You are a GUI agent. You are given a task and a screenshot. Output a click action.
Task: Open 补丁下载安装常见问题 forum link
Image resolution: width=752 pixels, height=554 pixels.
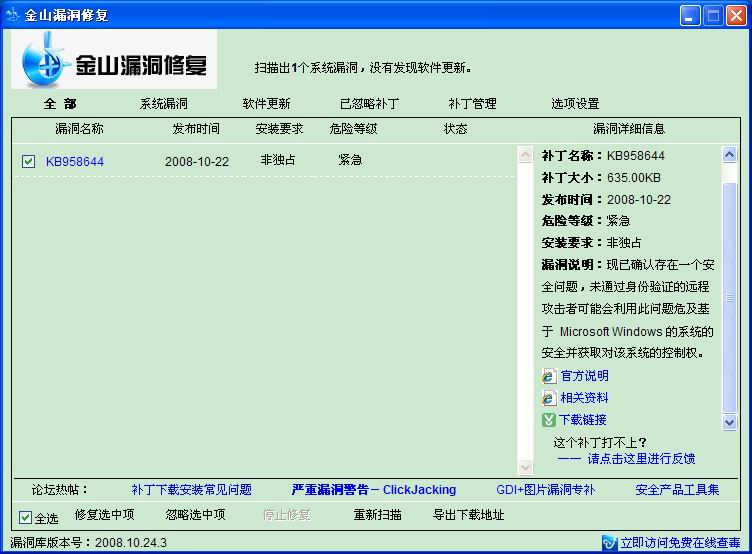coord(192,490)
